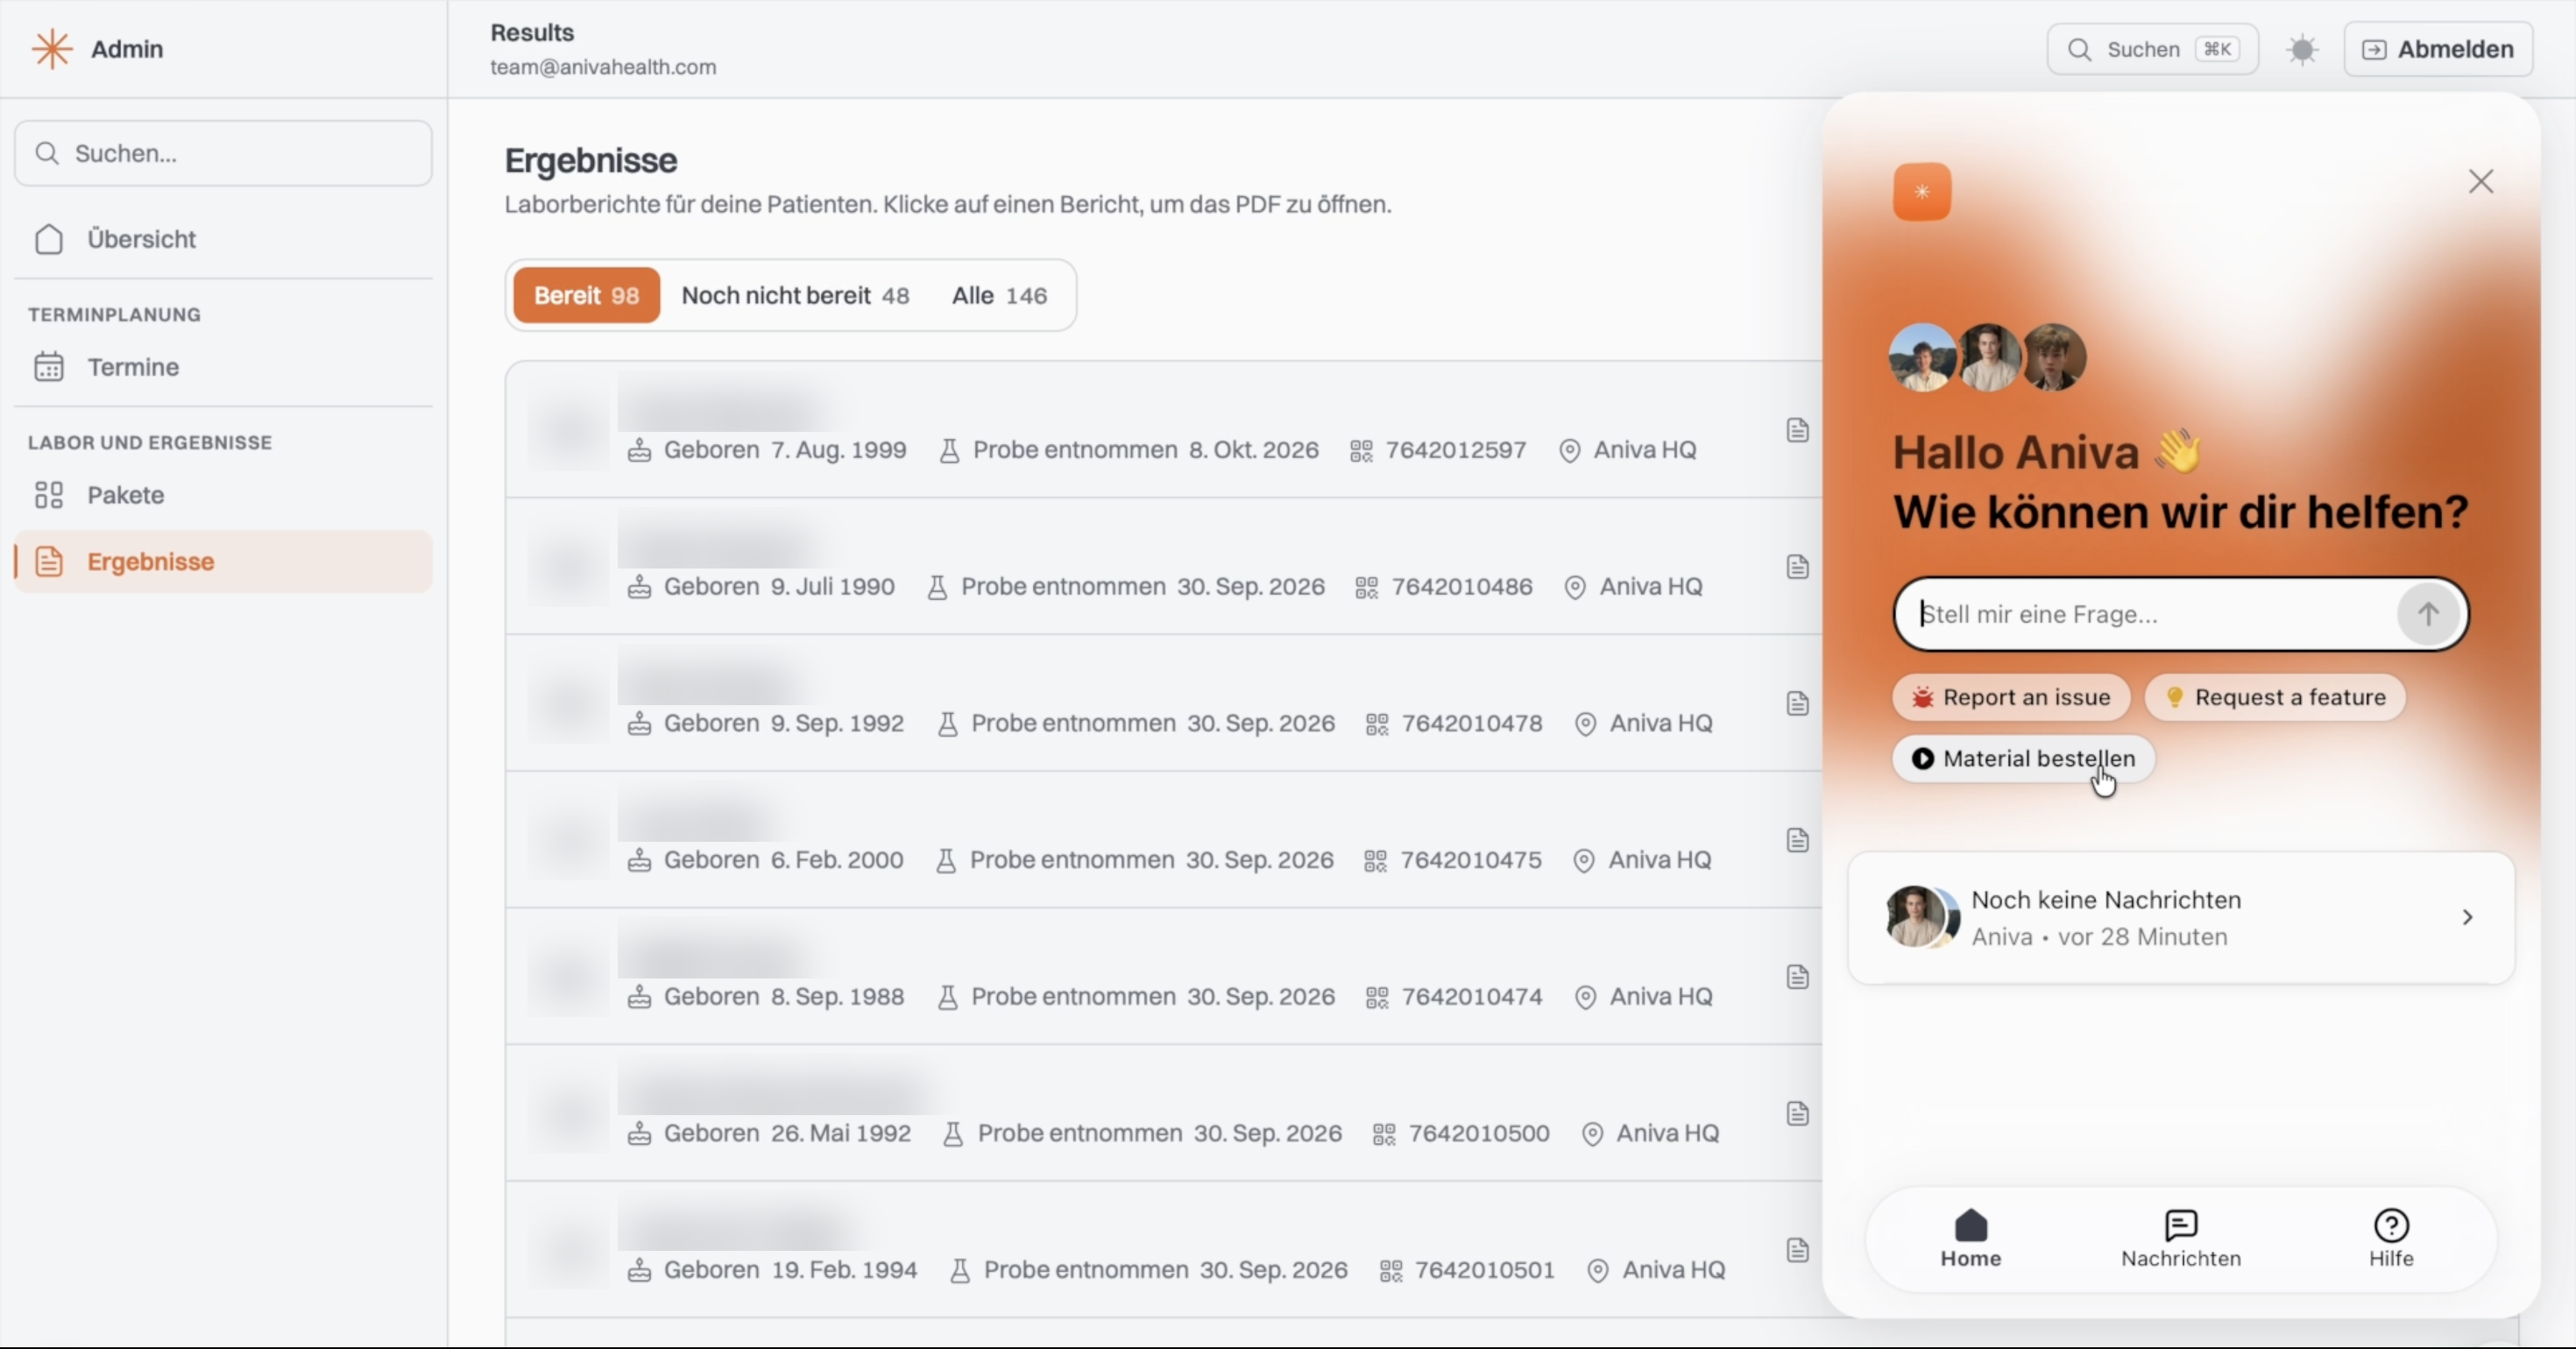This screenshot has width=2576, height=1349.
Task: Click Report an issue chip
Action: coord(2011,697)
